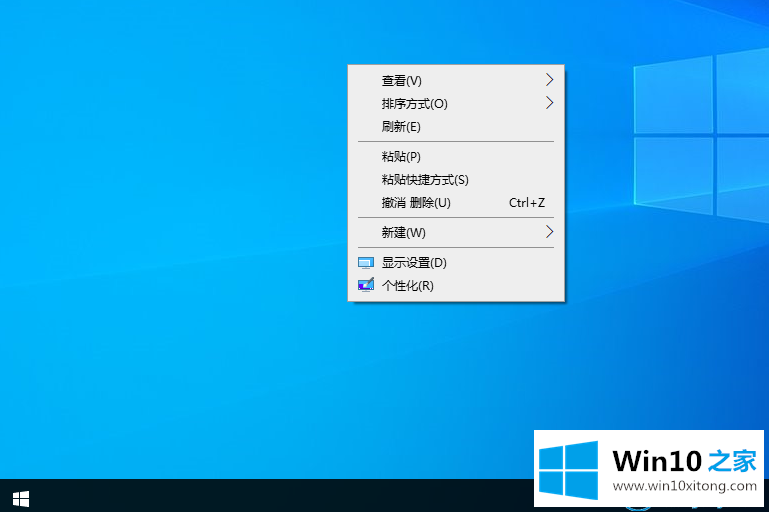This screenshot has height=512, width=769.
Task: Select 粘贴(P) from the context menu
Action: [x=401, y=157]
